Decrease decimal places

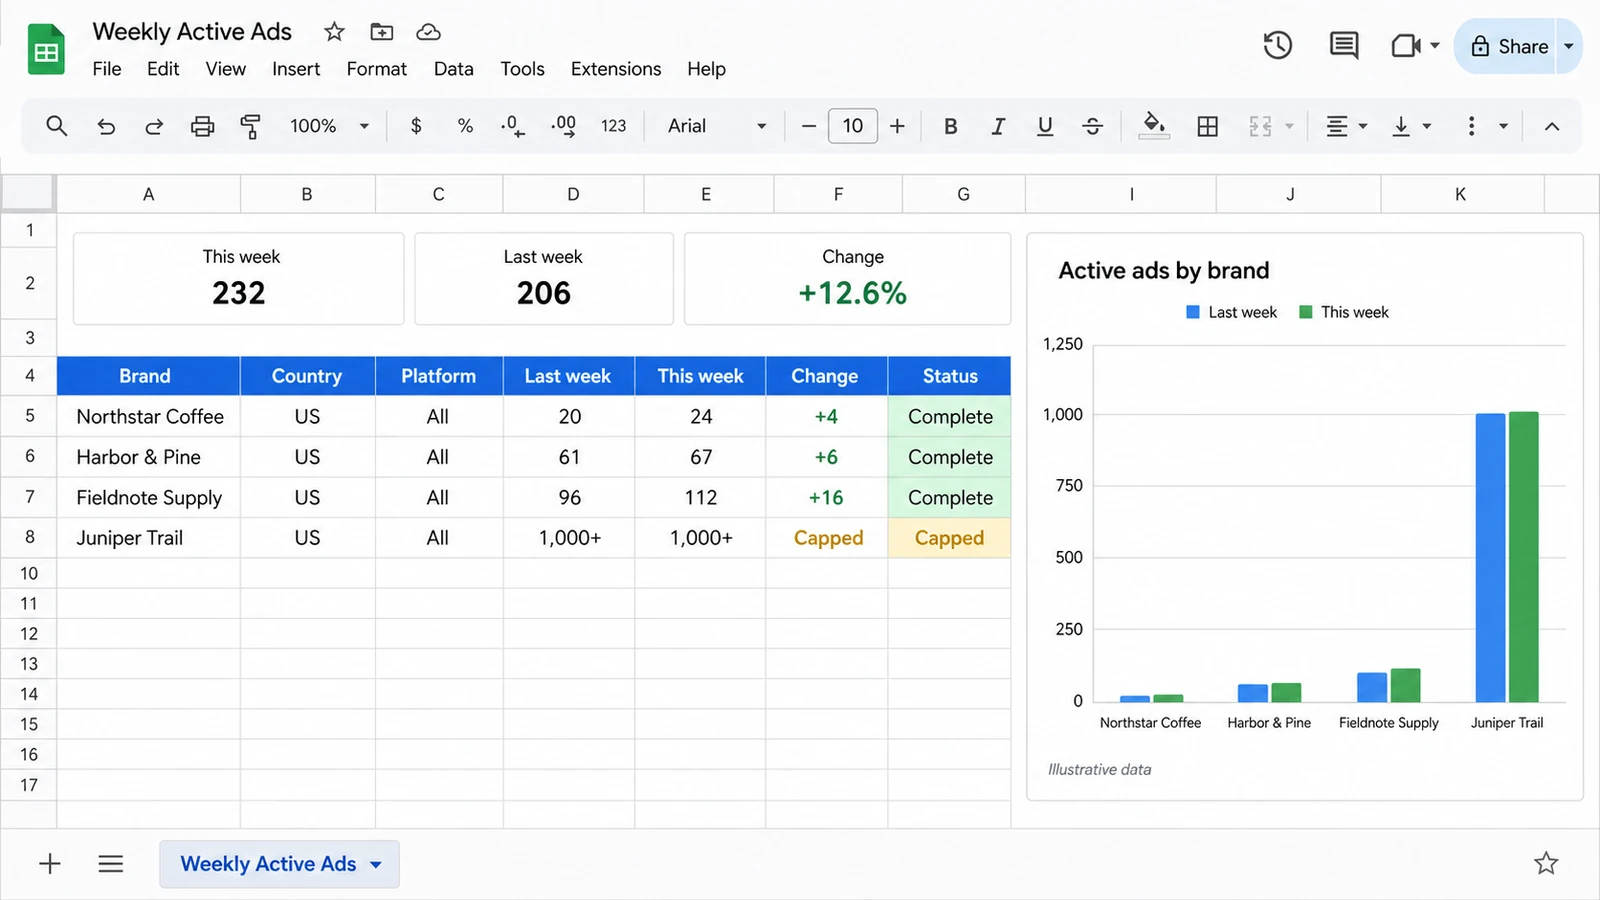click(512, 126)
